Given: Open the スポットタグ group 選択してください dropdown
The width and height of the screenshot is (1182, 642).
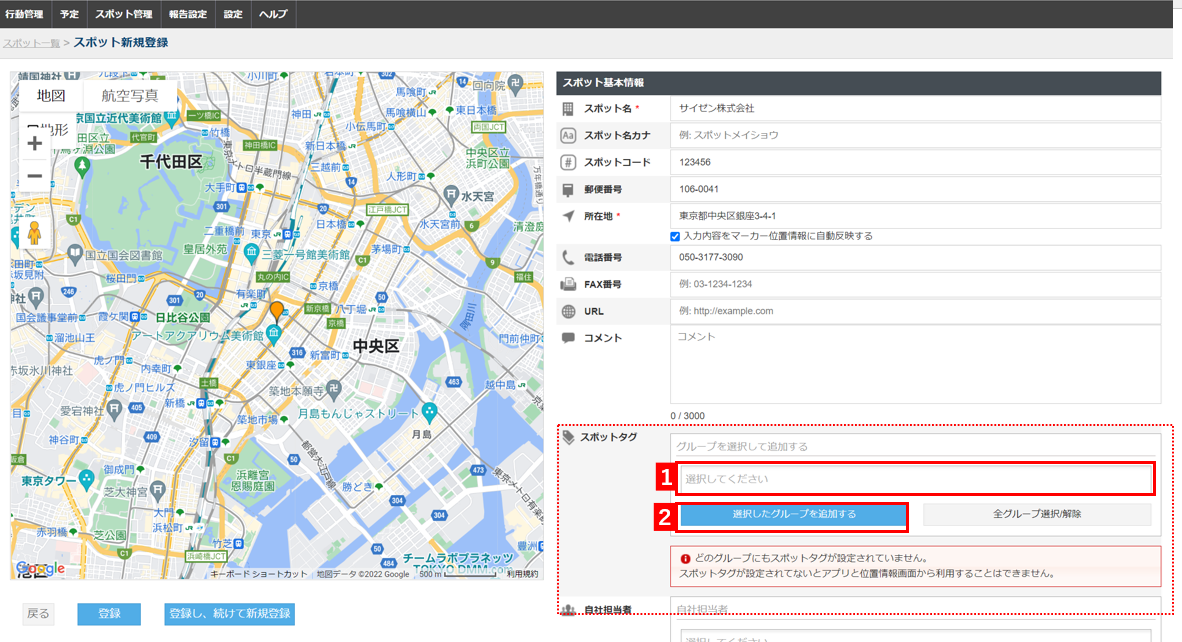Looking at the screenshot, I should [x=915, y=478].
